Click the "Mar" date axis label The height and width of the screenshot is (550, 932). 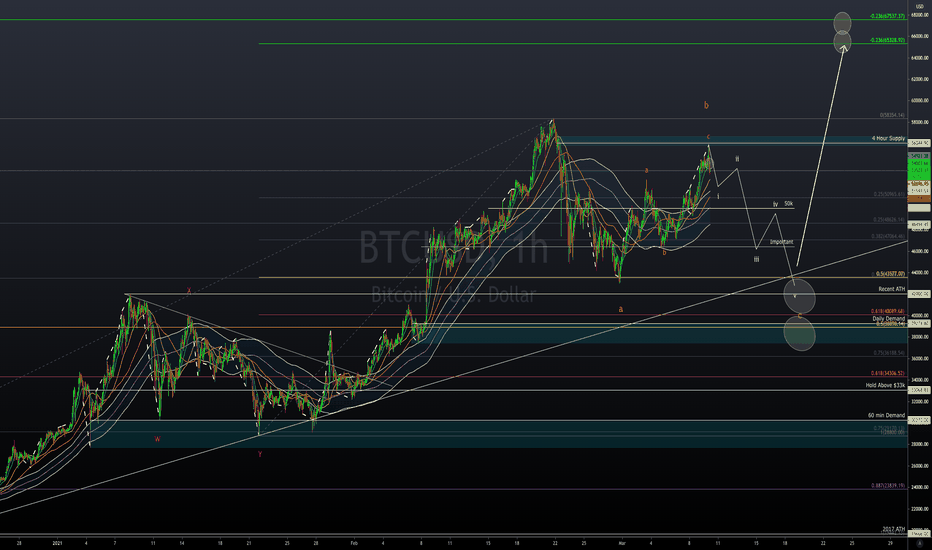622,543
